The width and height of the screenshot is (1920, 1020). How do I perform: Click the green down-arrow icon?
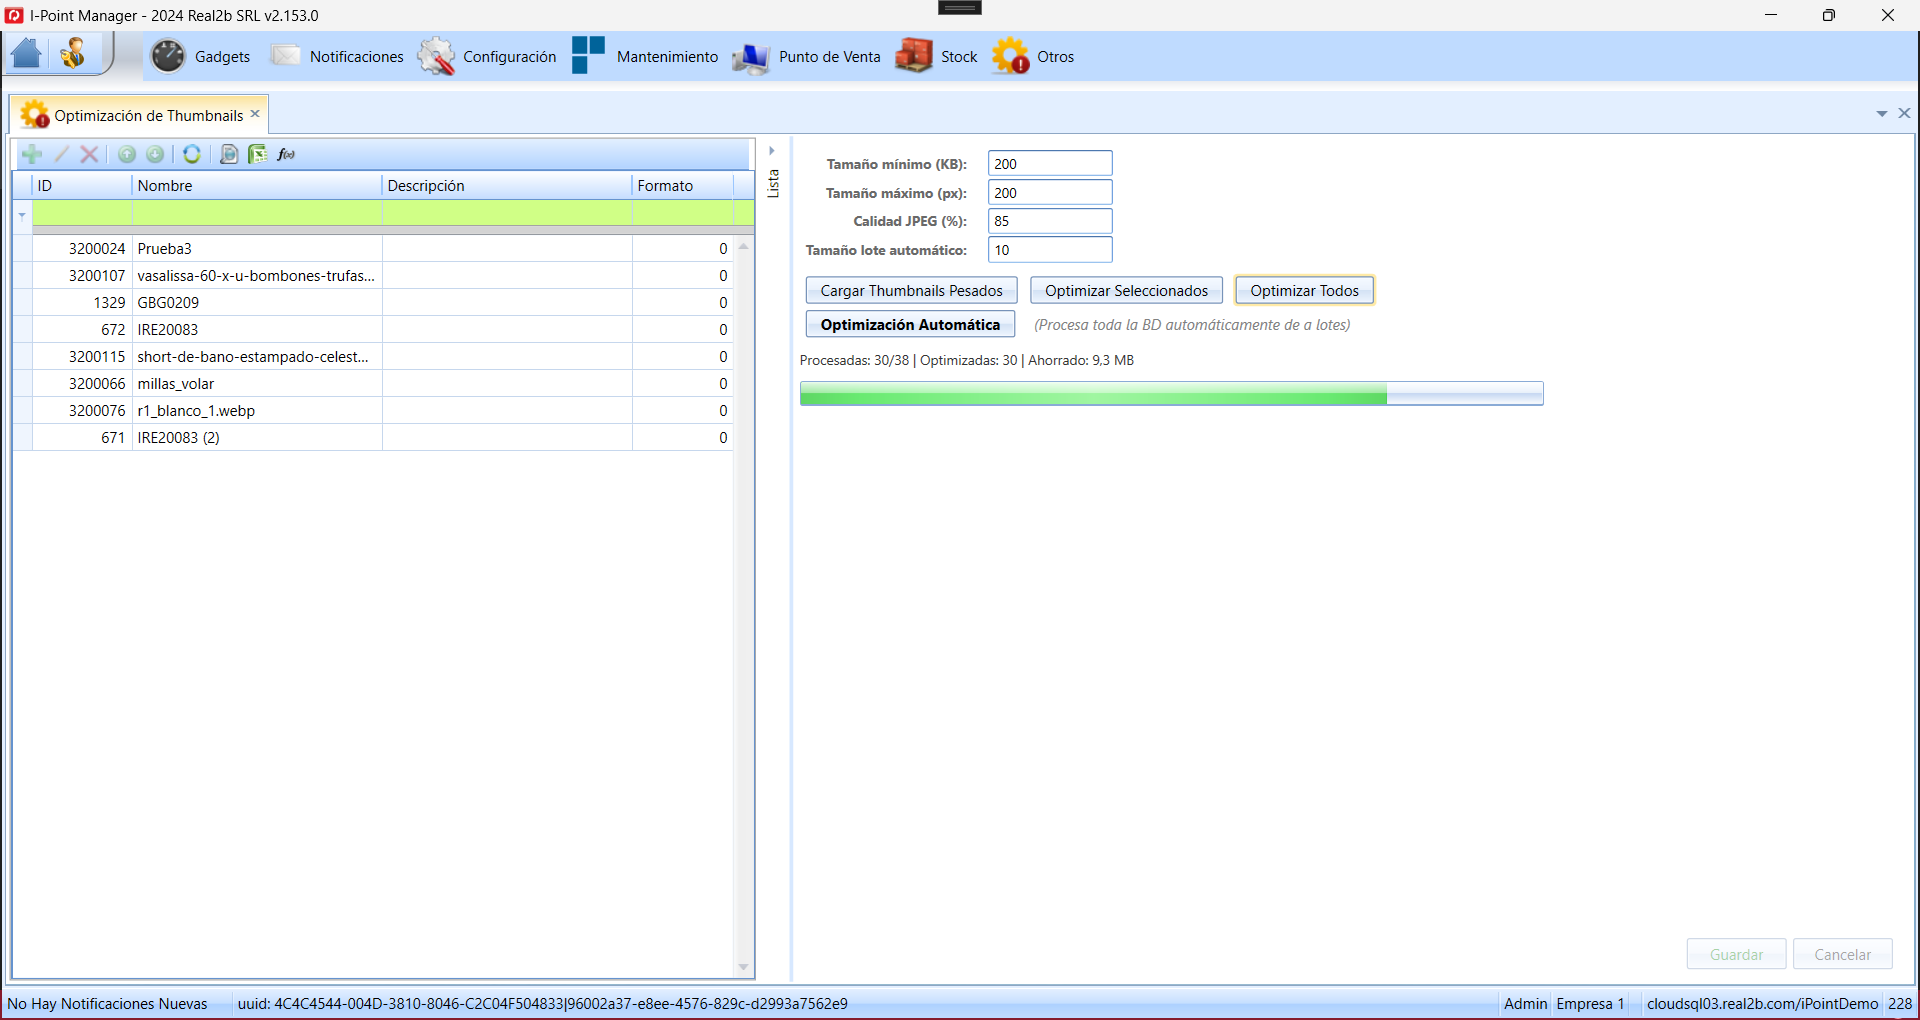click(x=155, y=154)
